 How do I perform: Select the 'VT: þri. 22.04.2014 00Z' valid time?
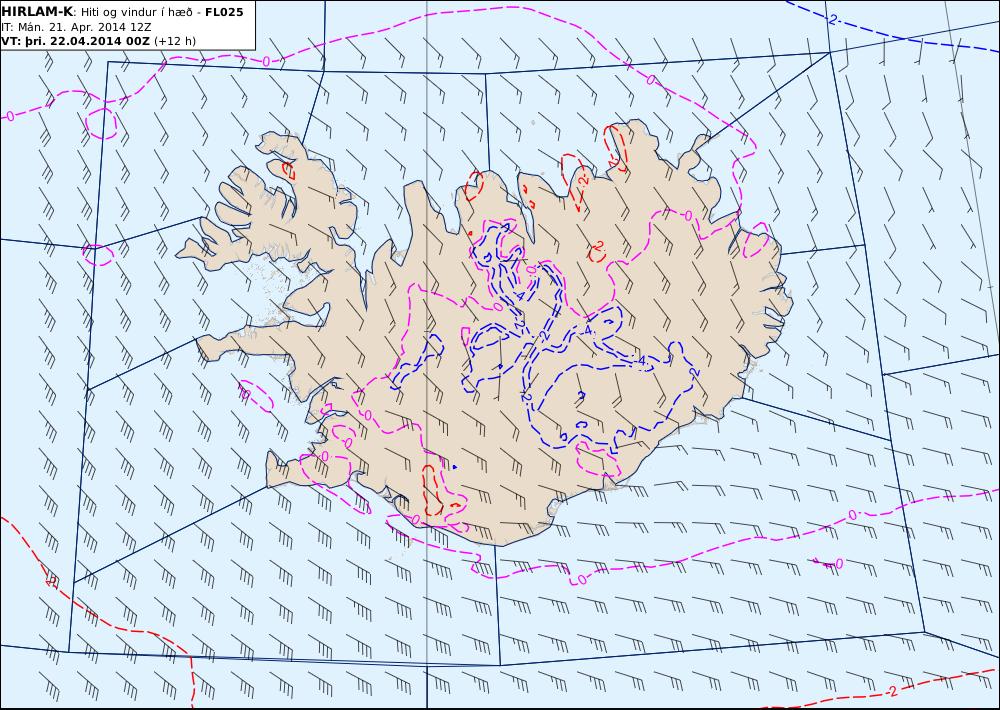click(76, 41)
